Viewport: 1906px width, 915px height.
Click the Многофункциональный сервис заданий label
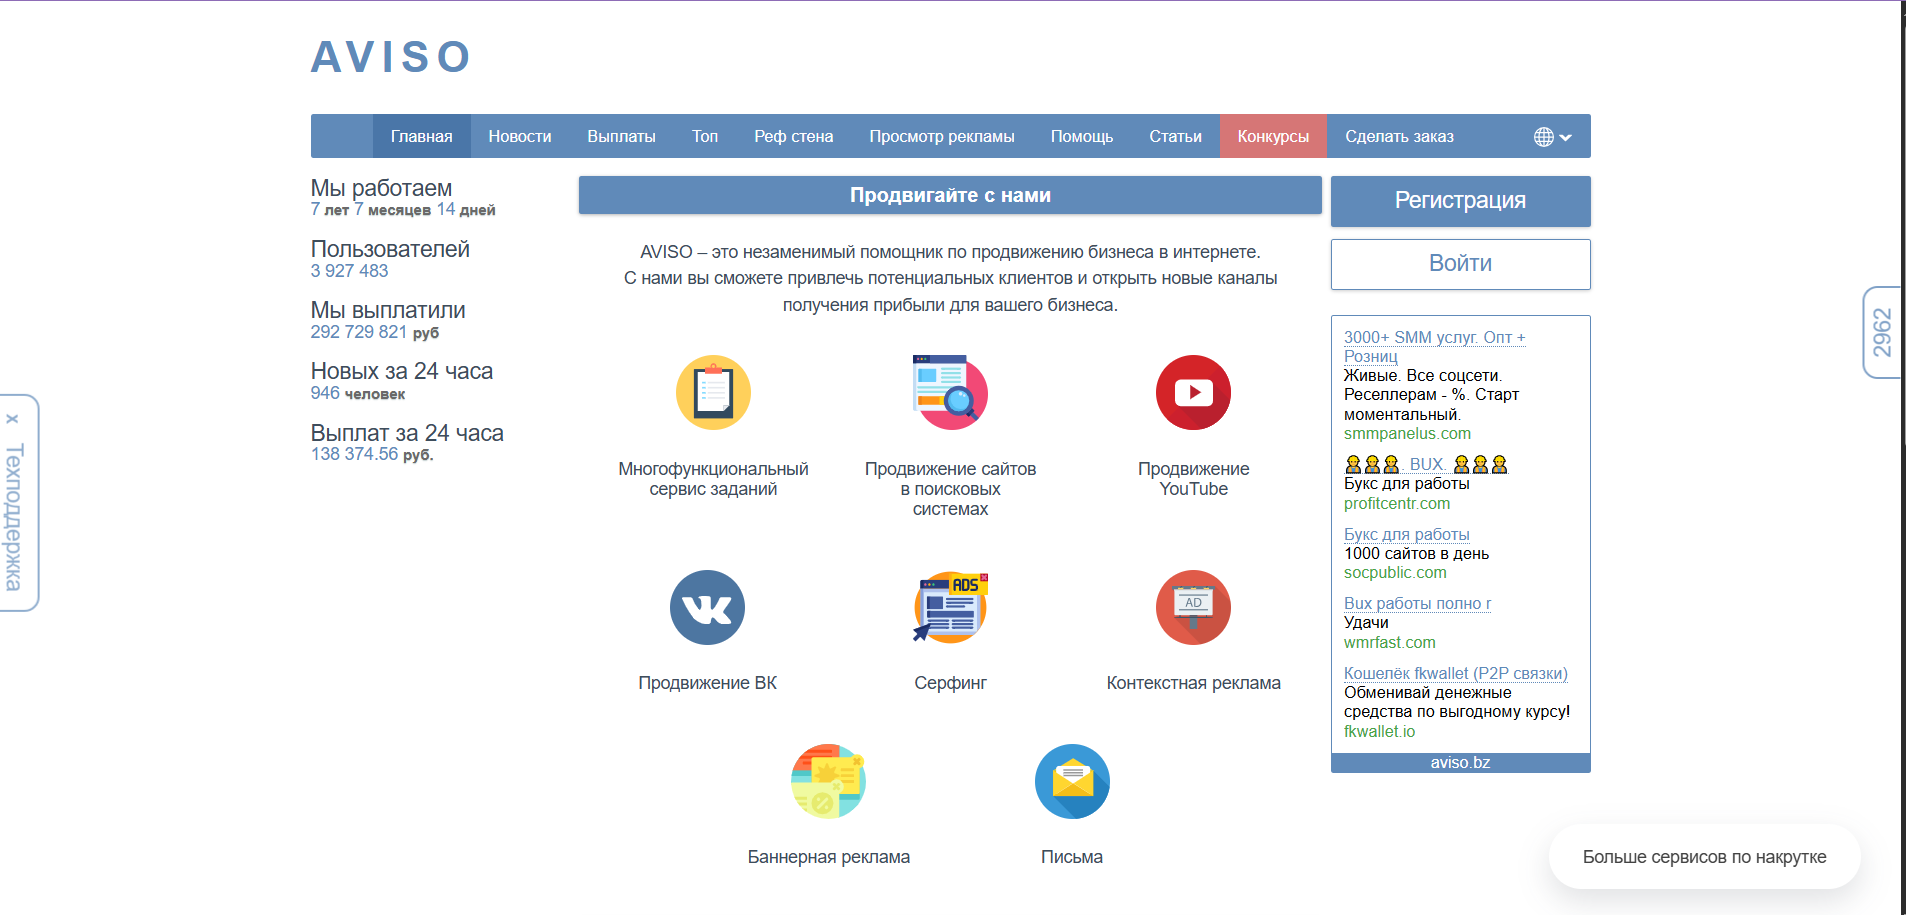(713, 479)
